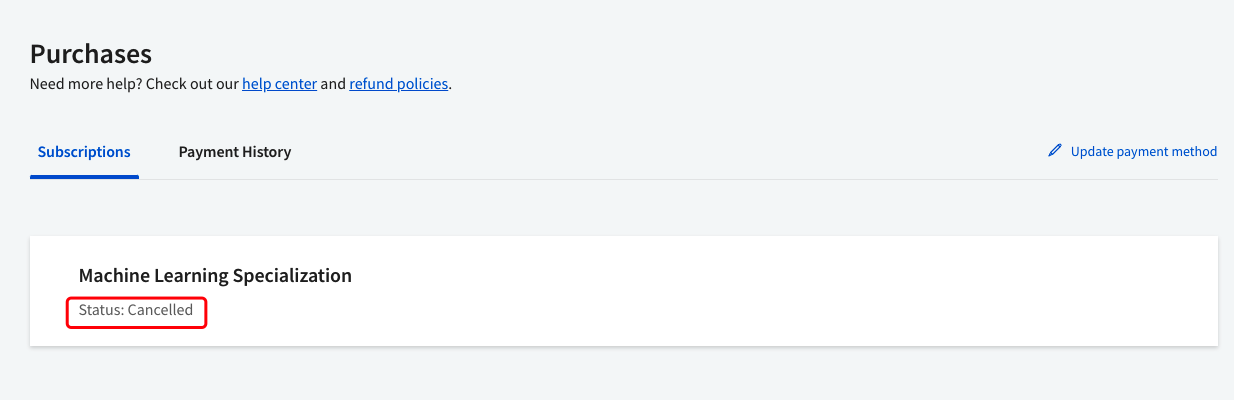Click the word Cancelled in the status

(160, 310)
